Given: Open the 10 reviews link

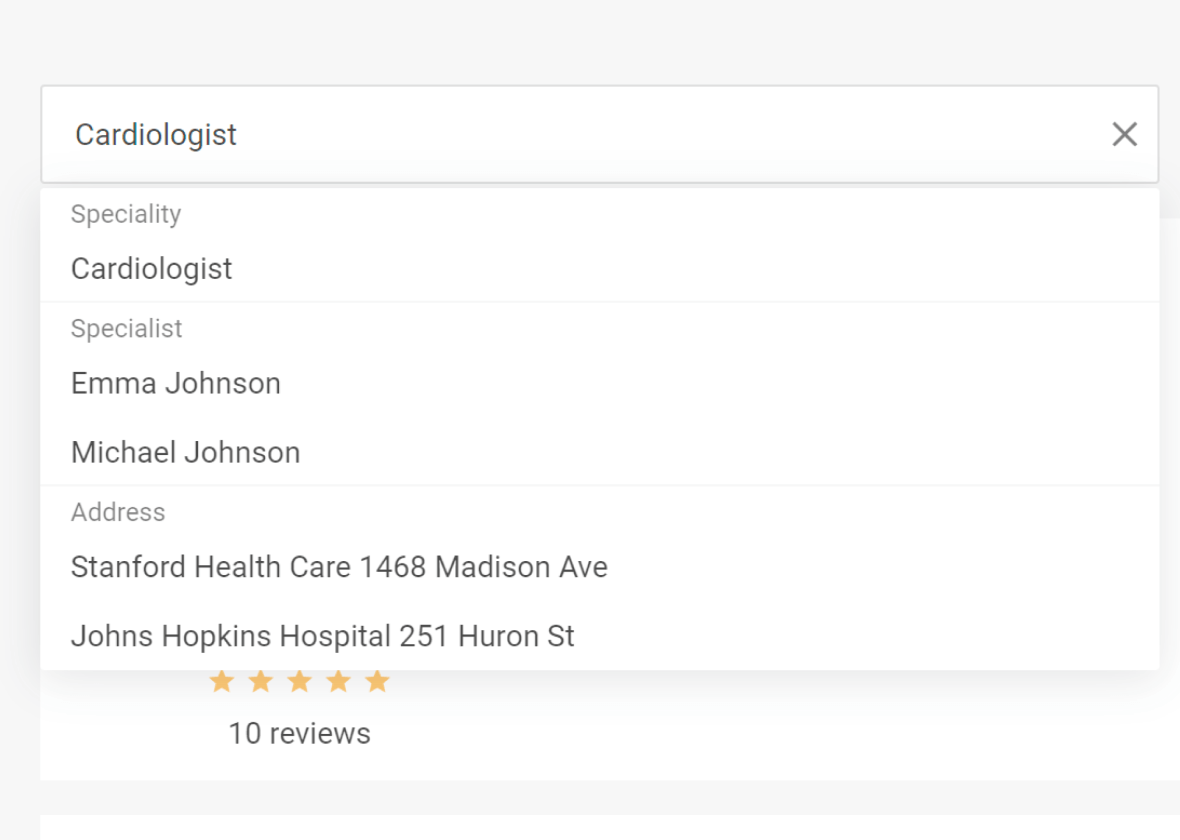Looking at the screenshot, I should tap(299, 733).
